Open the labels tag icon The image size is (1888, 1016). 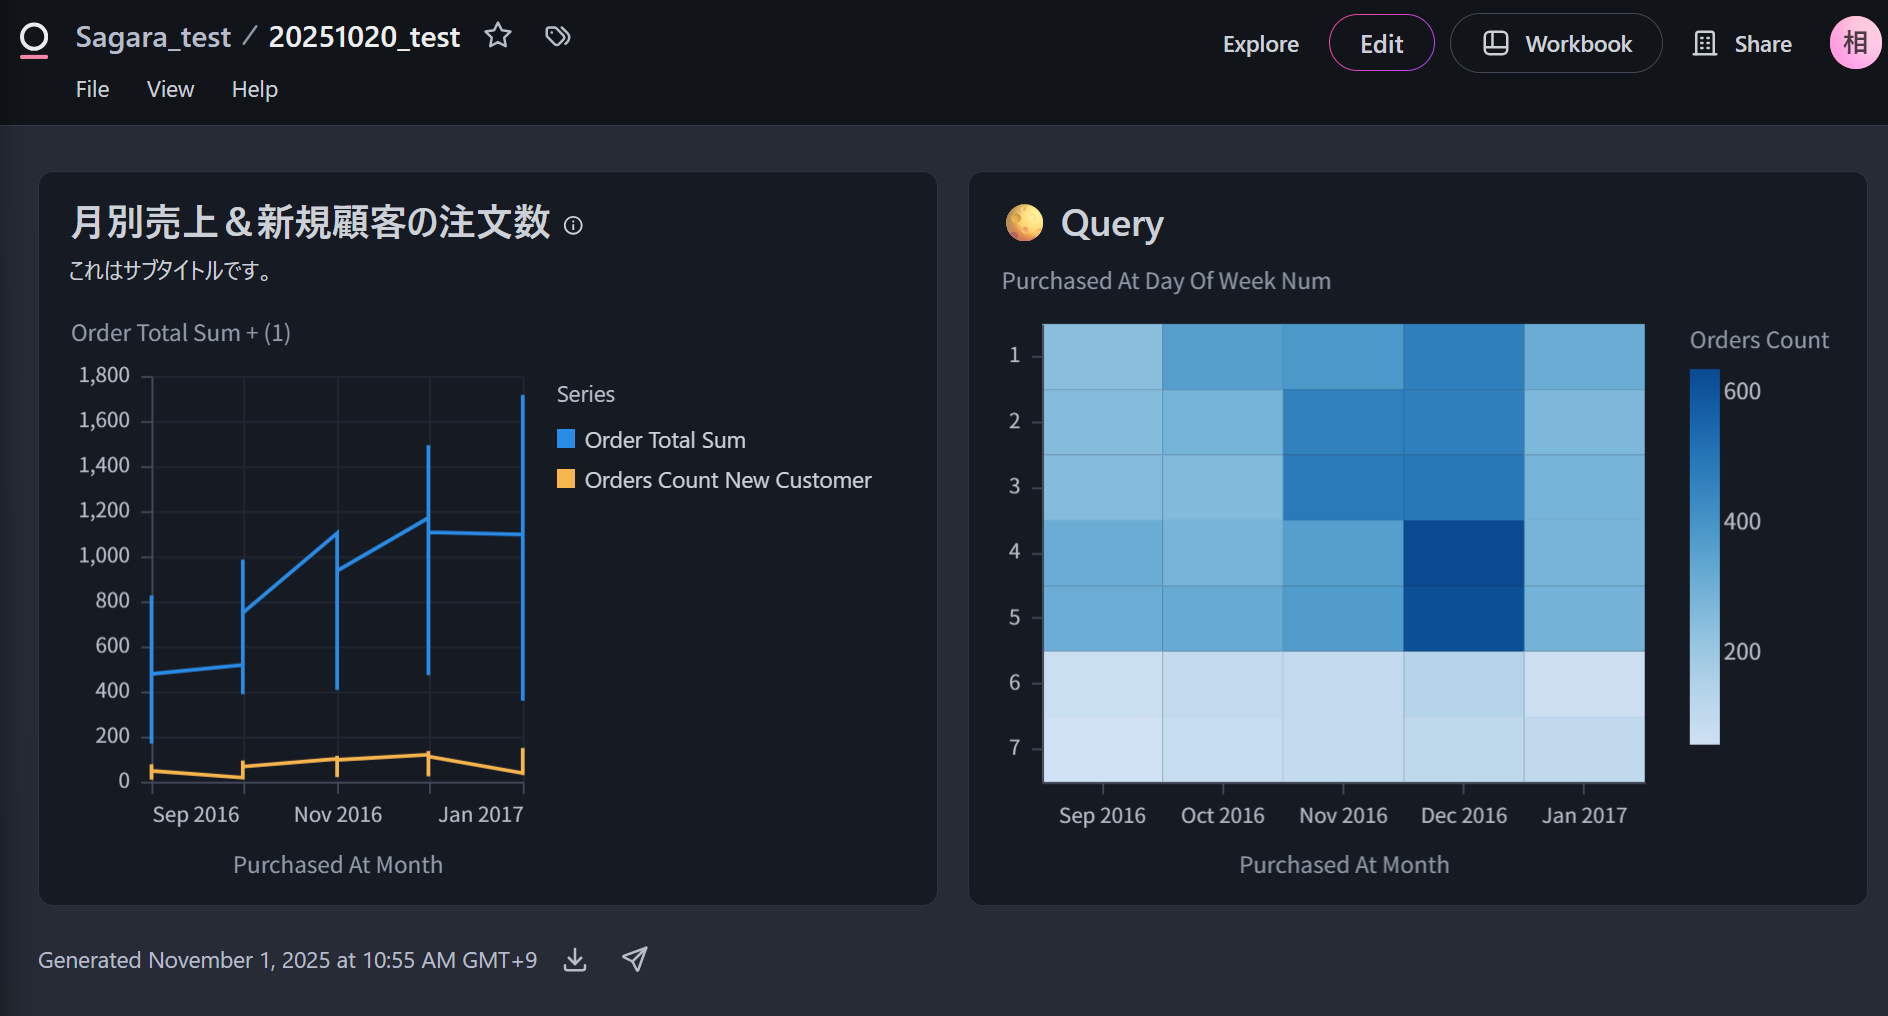[x=557, y=37]
